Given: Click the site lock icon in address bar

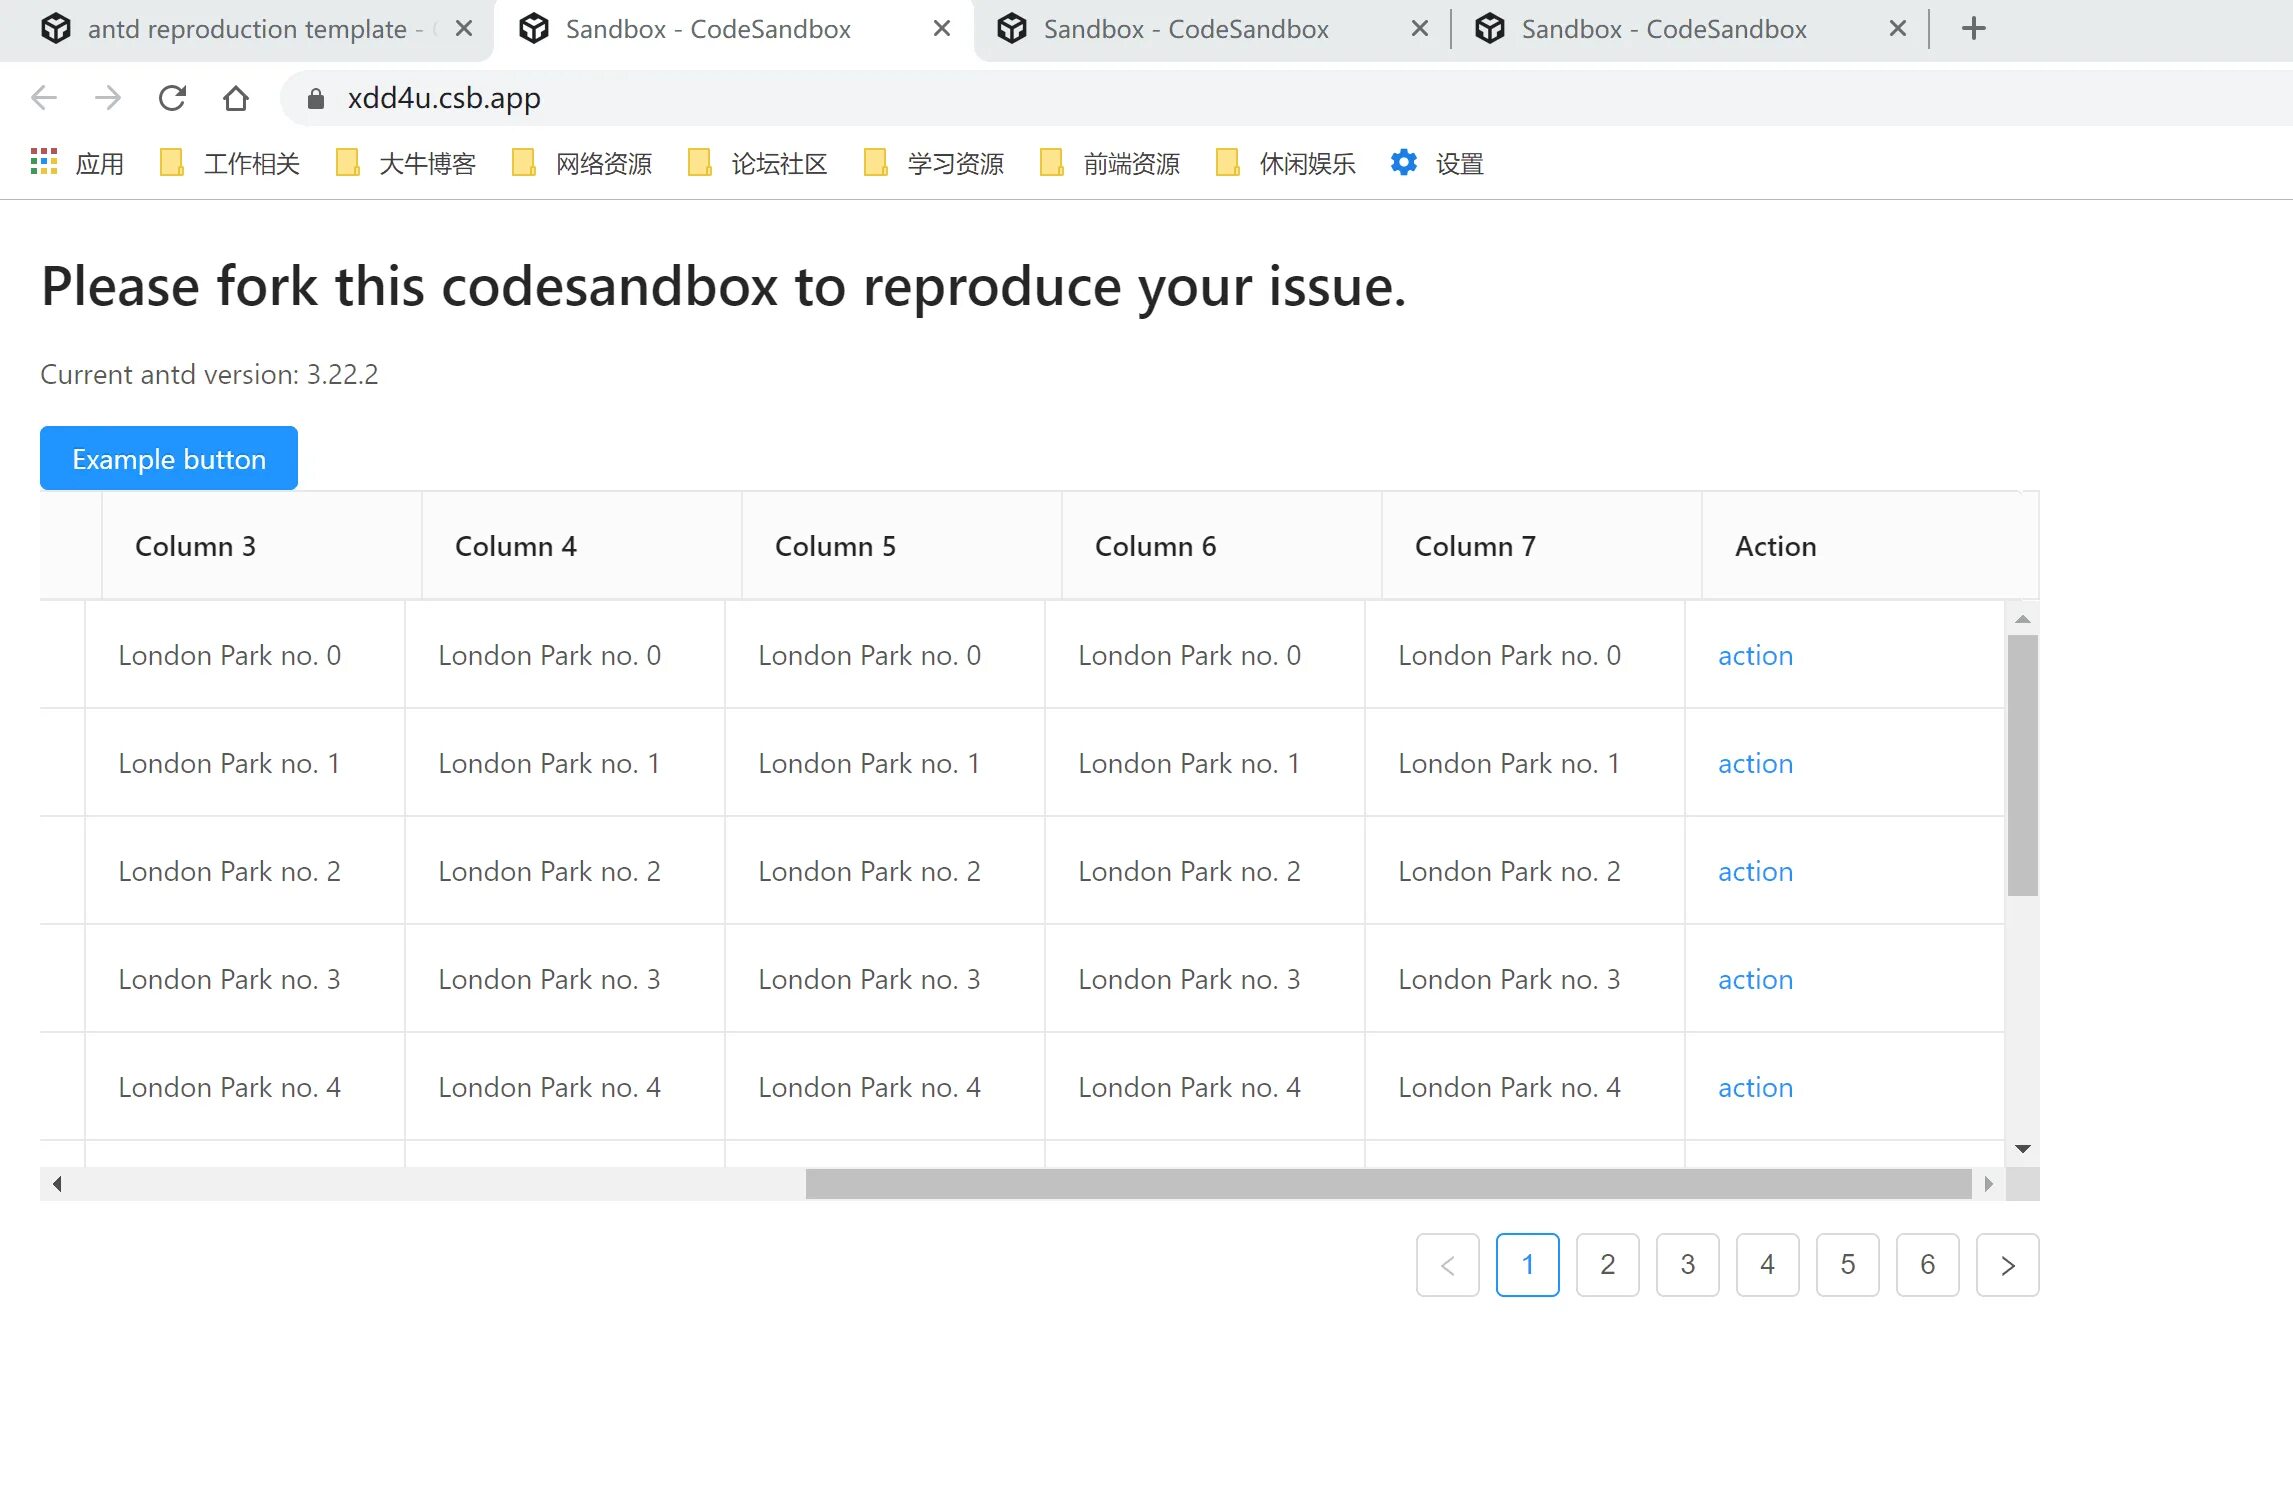Looking at the screenshot, I should [x=316, y=98].
